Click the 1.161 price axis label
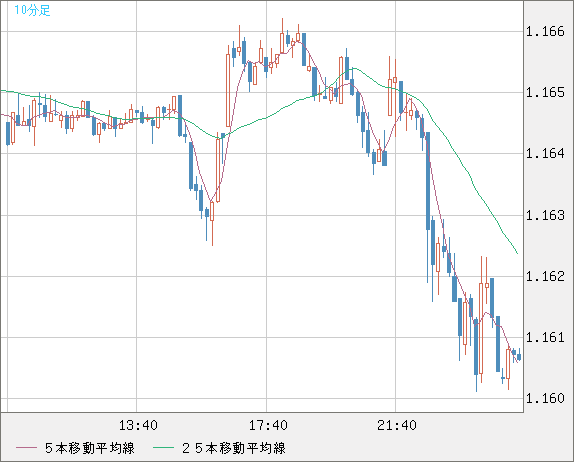 (545, 337)
